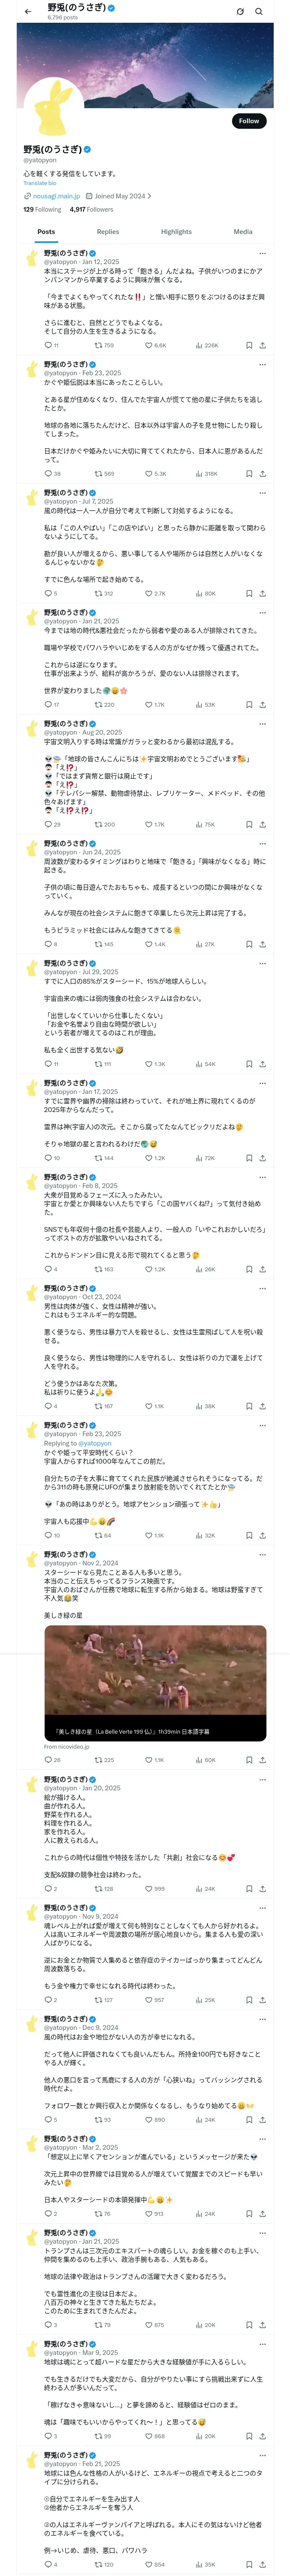Open search with the magnifier icon
This screenshot has width=290, height=2576.
(259, 11)
